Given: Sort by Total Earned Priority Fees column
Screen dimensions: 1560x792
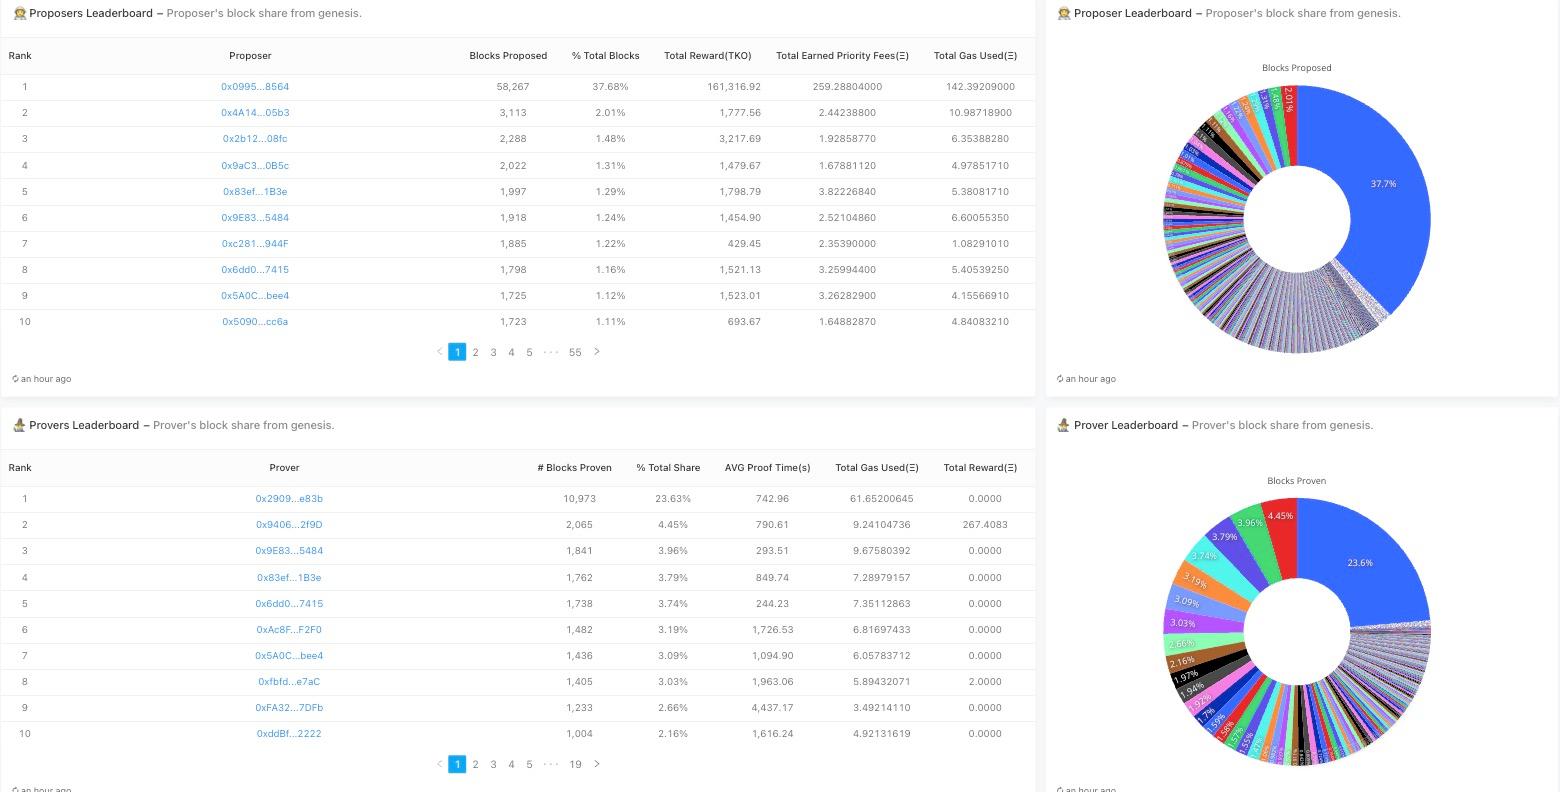Looking at the screenshot, I should pos(842,56).
